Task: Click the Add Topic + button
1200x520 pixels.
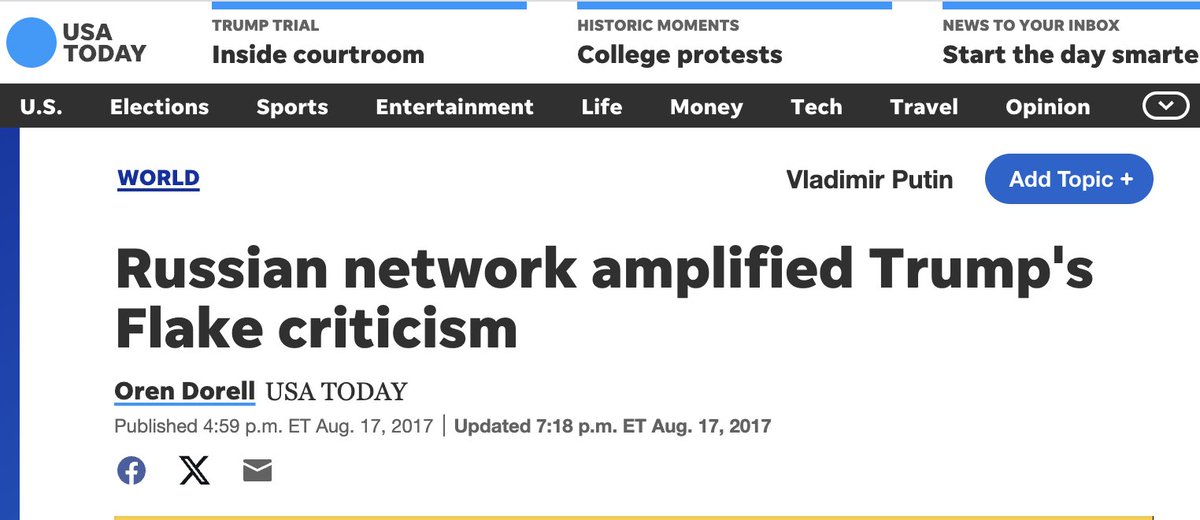Action: point(1069,180)
